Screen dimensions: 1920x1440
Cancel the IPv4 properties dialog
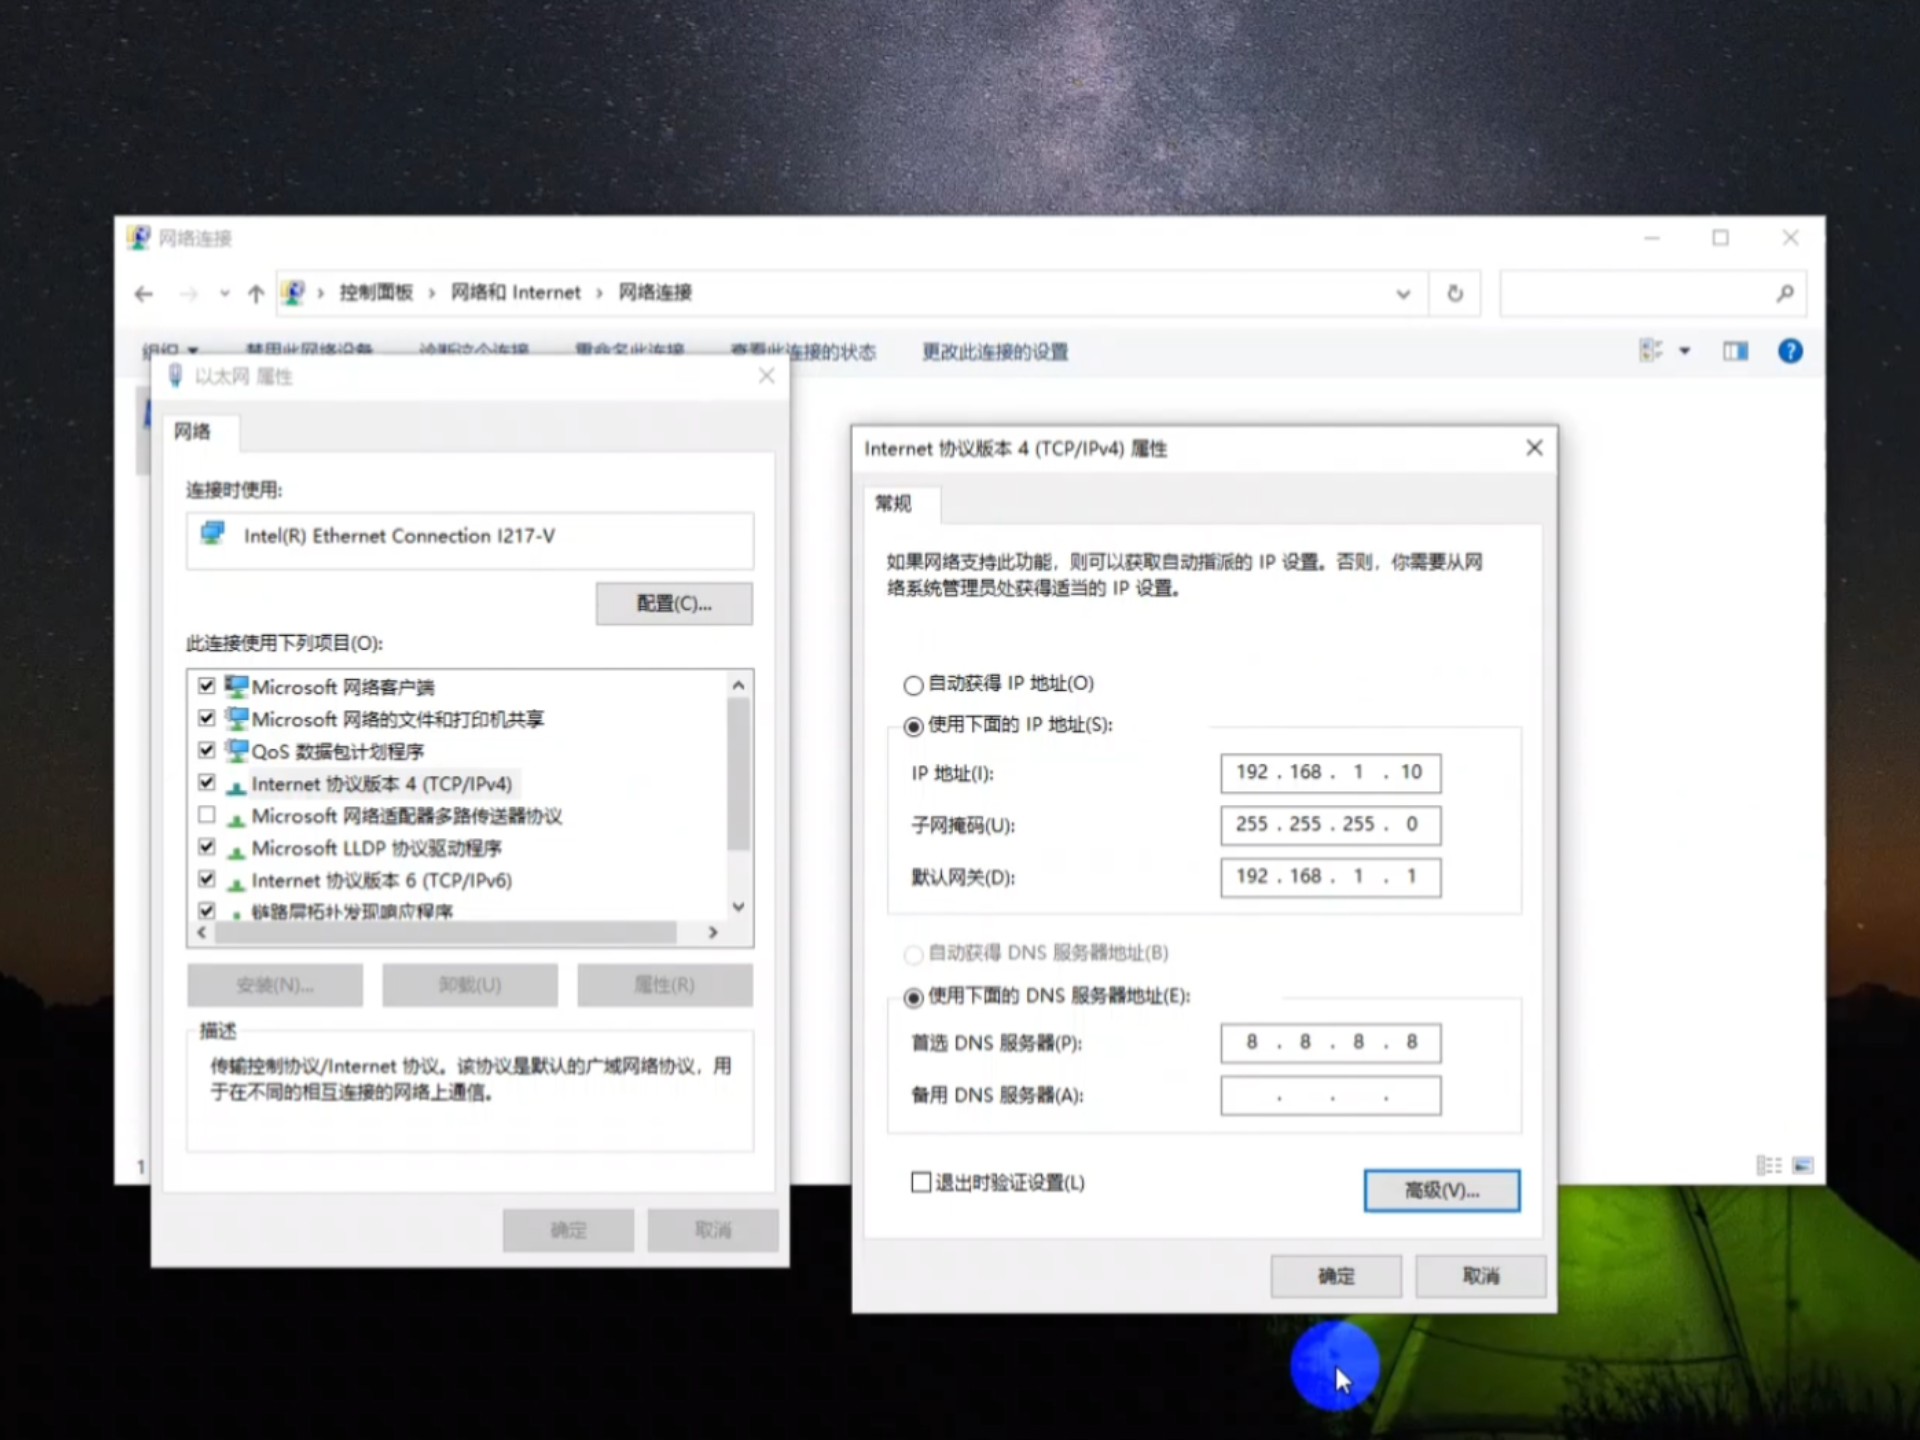[x=1481, y=1276]
